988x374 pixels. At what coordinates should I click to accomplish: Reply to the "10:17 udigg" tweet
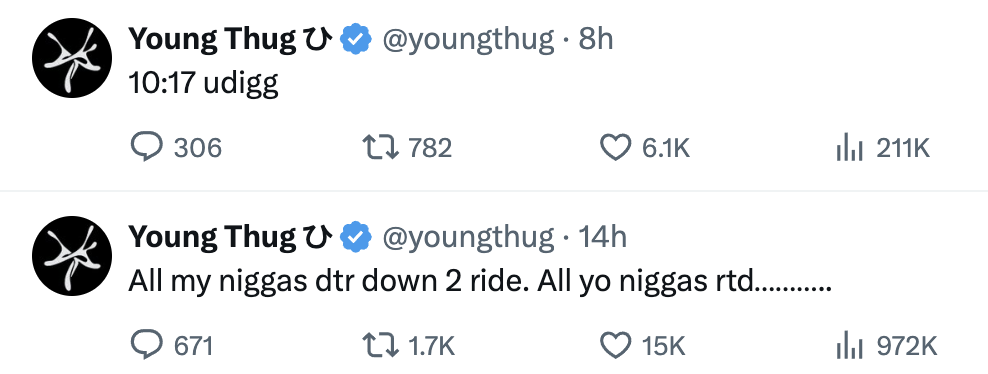146,148
